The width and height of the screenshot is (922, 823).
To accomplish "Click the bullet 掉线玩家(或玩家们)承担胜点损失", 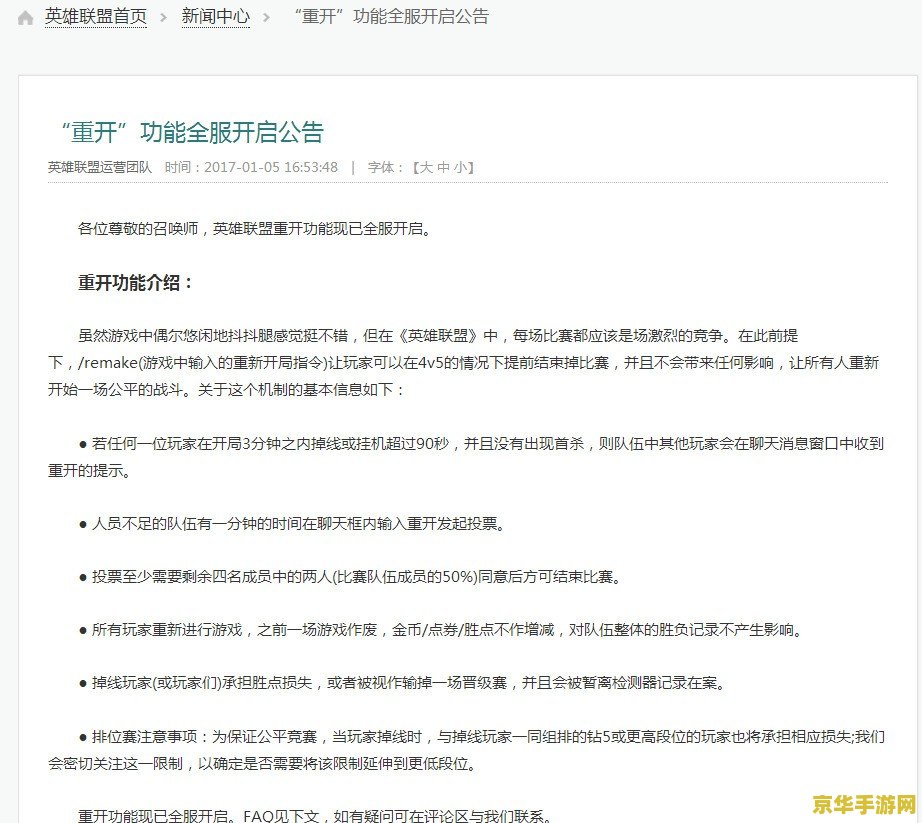I will click(402, 683).
